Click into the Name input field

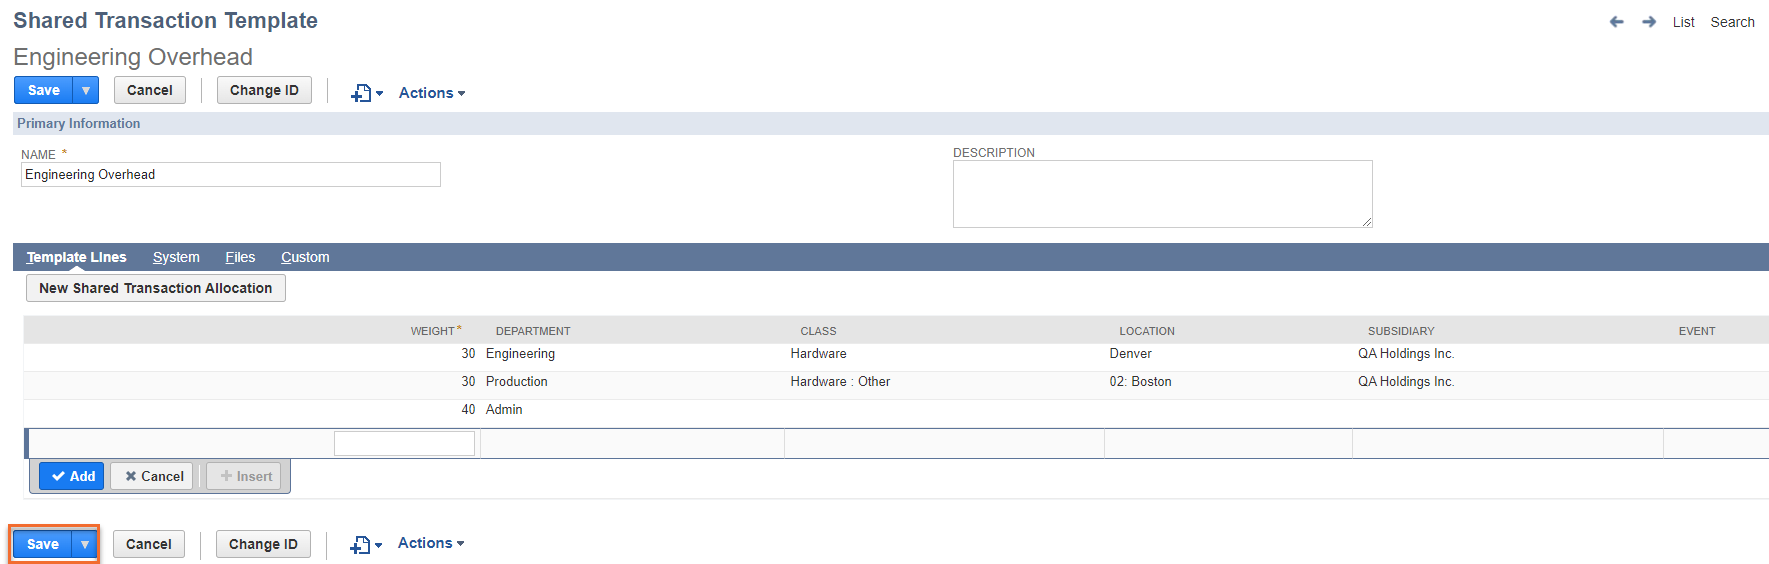point(230,175)
